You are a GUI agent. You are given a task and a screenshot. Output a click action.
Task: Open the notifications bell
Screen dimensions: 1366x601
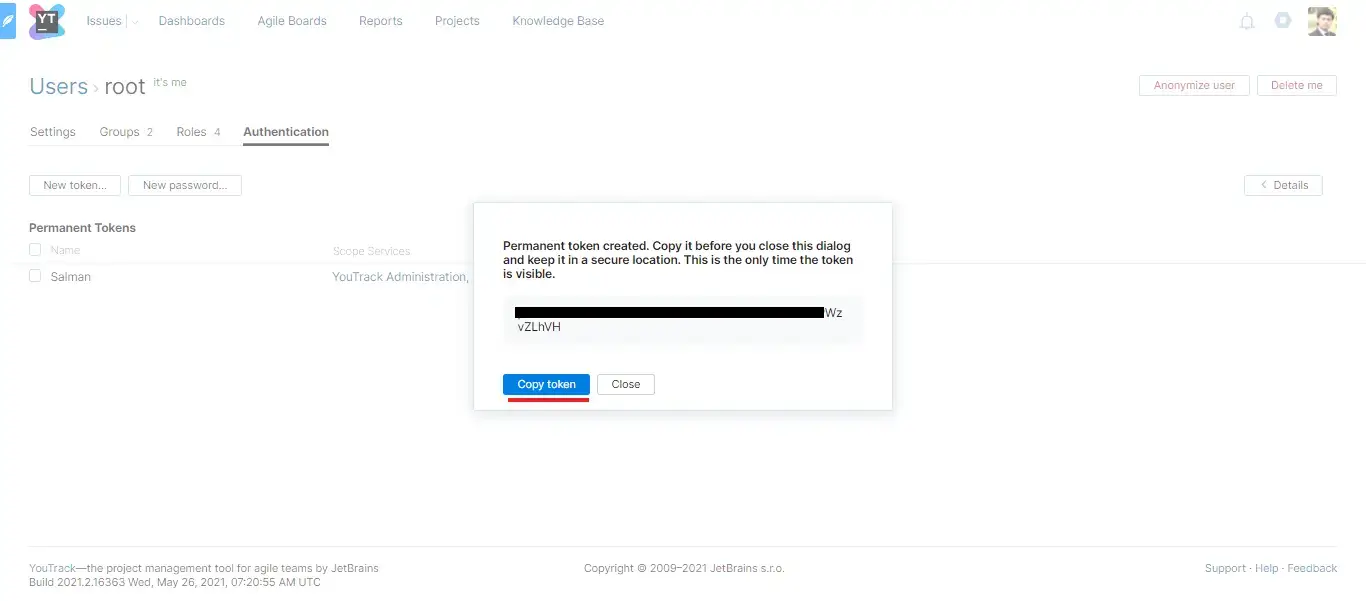click(1247, 21)
